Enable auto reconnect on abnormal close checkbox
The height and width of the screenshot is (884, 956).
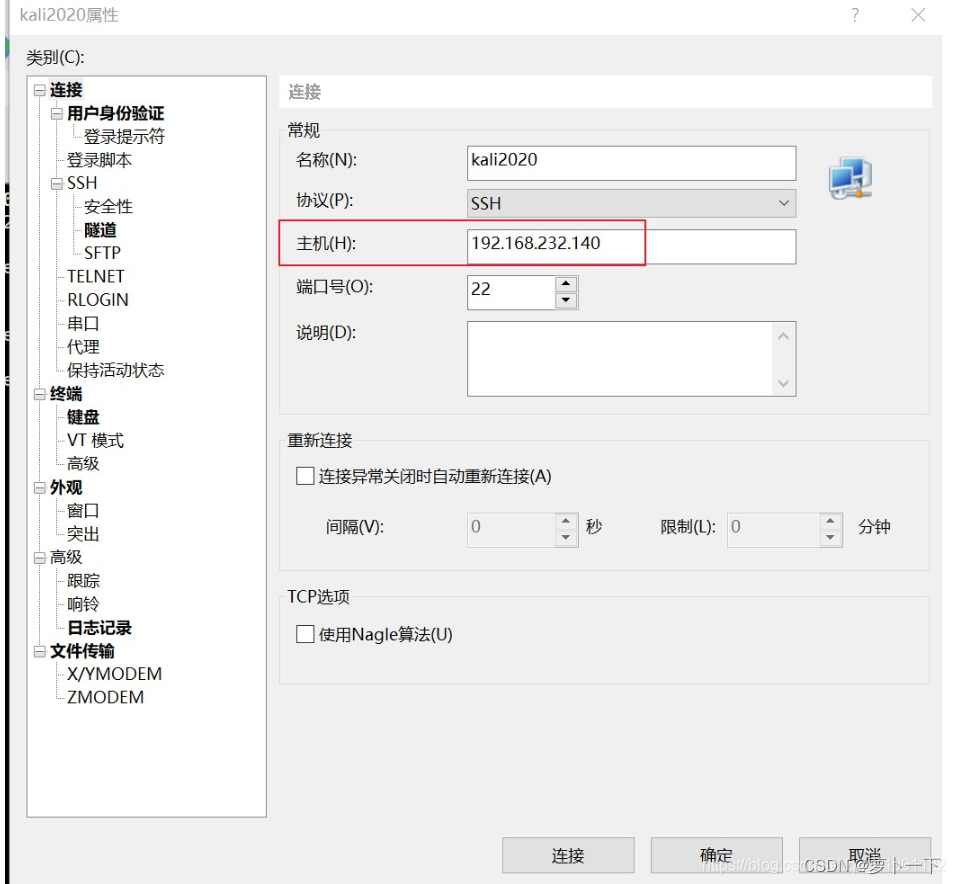pyautogui.click(x=305, y=476)
